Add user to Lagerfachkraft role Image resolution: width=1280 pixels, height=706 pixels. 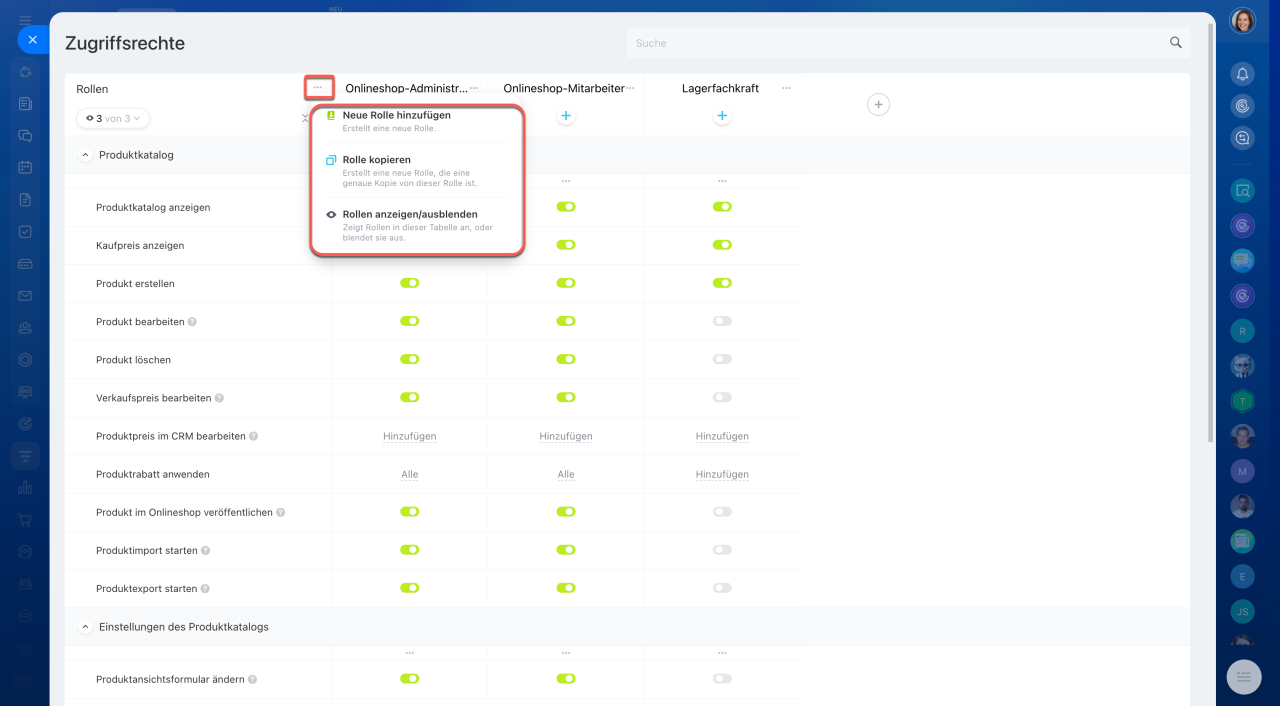click(x=722, y=116)
